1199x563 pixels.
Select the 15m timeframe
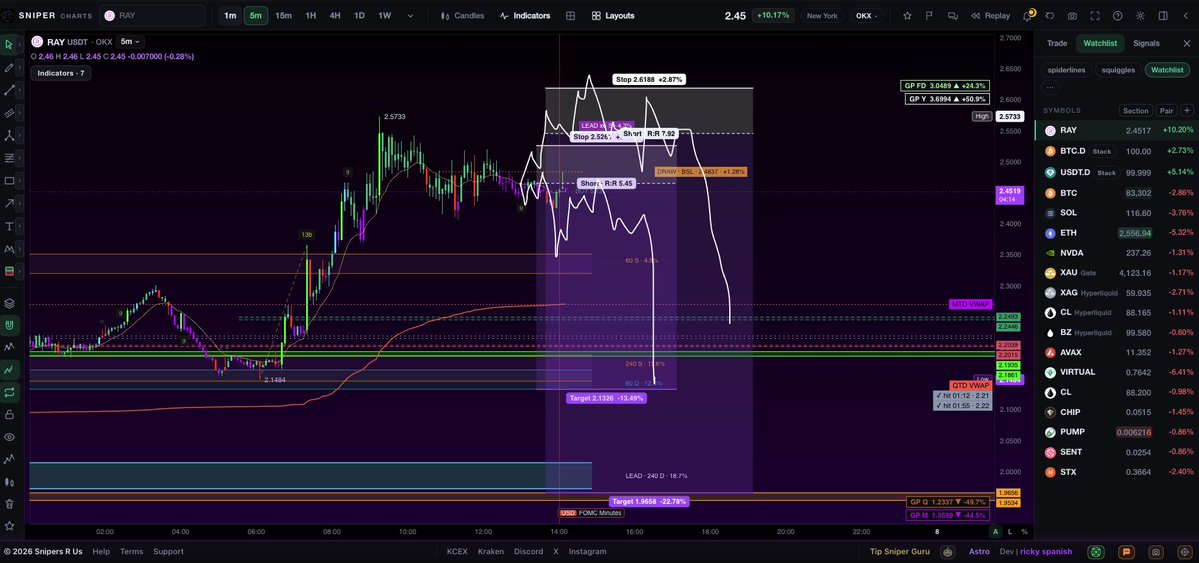pyautogui.click(x=283, y=15)
